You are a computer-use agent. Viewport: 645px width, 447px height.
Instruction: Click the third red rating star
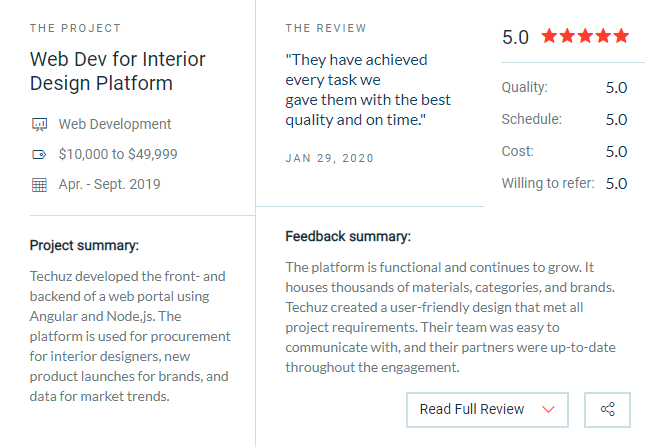click(585, 36)
